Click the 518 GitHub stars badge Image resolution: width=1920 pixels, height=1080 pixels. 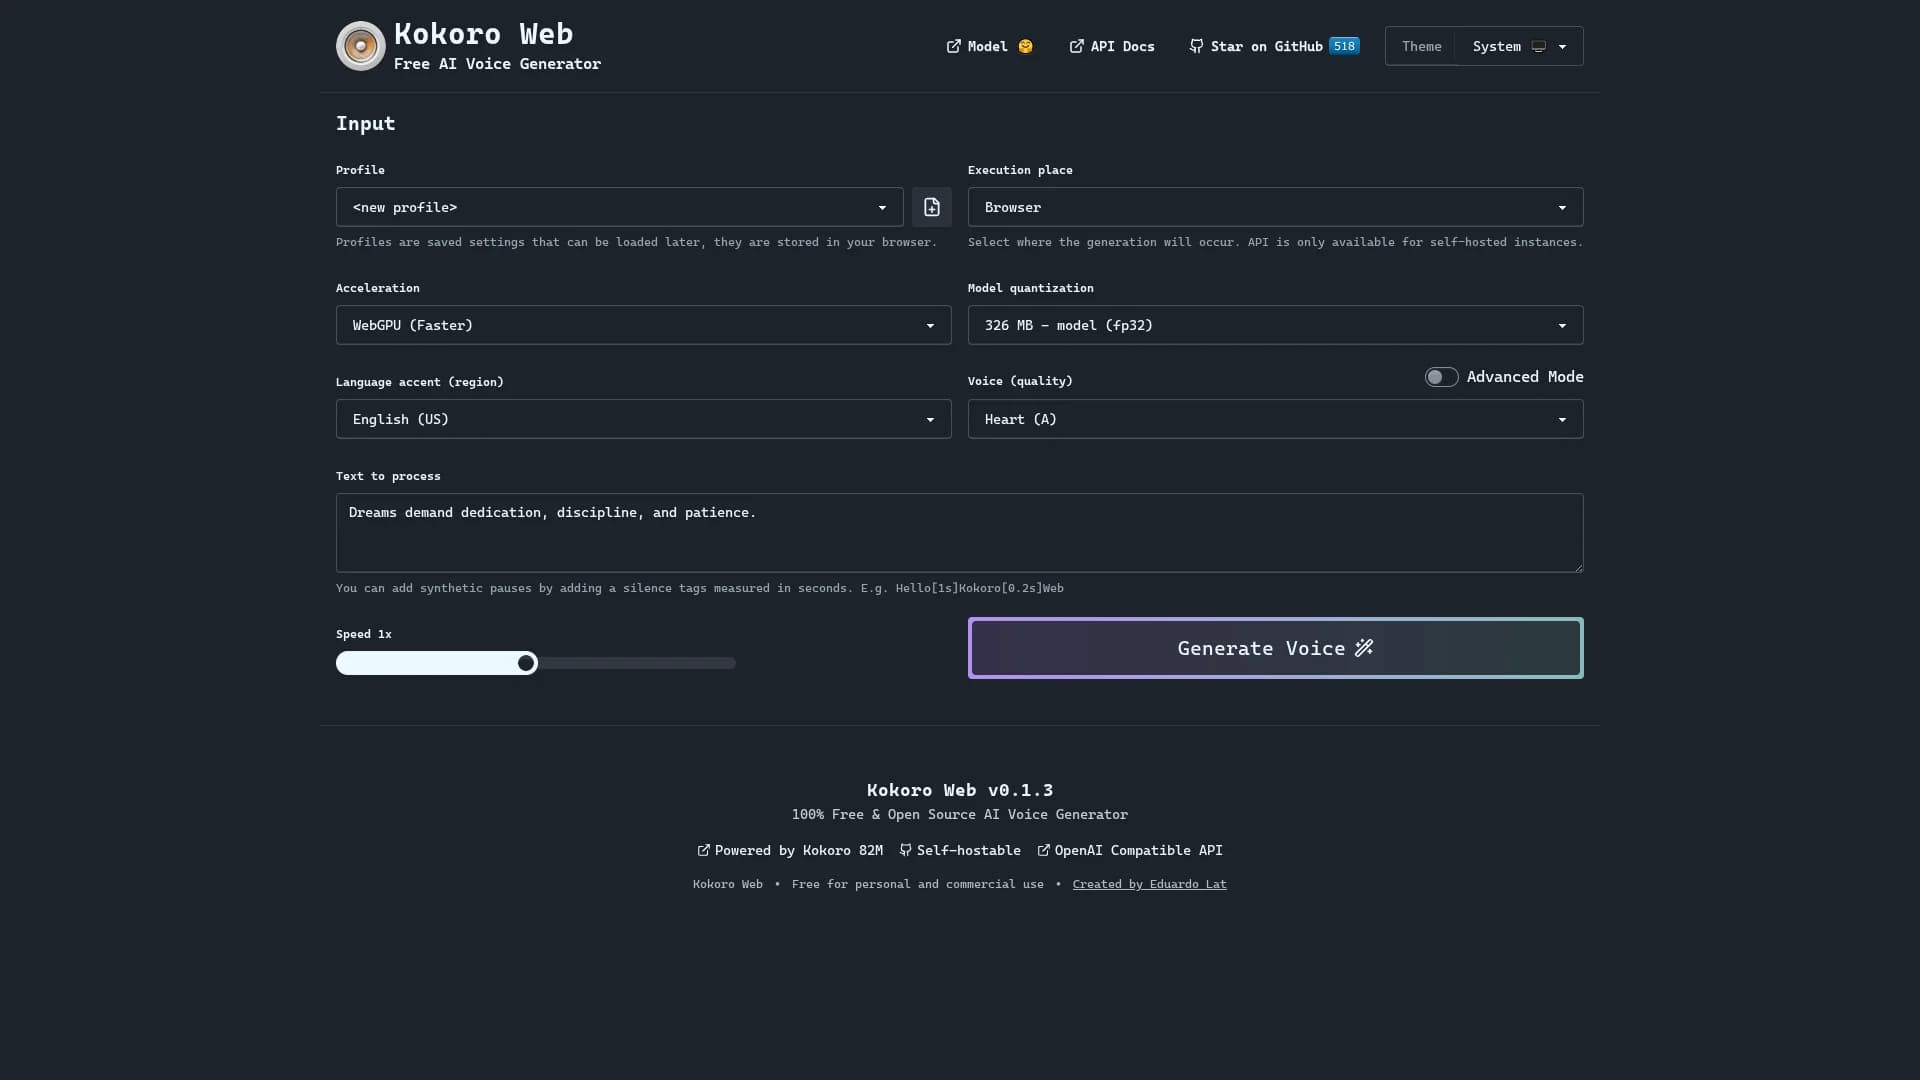pyautogui.click(x=1344, y=46)
